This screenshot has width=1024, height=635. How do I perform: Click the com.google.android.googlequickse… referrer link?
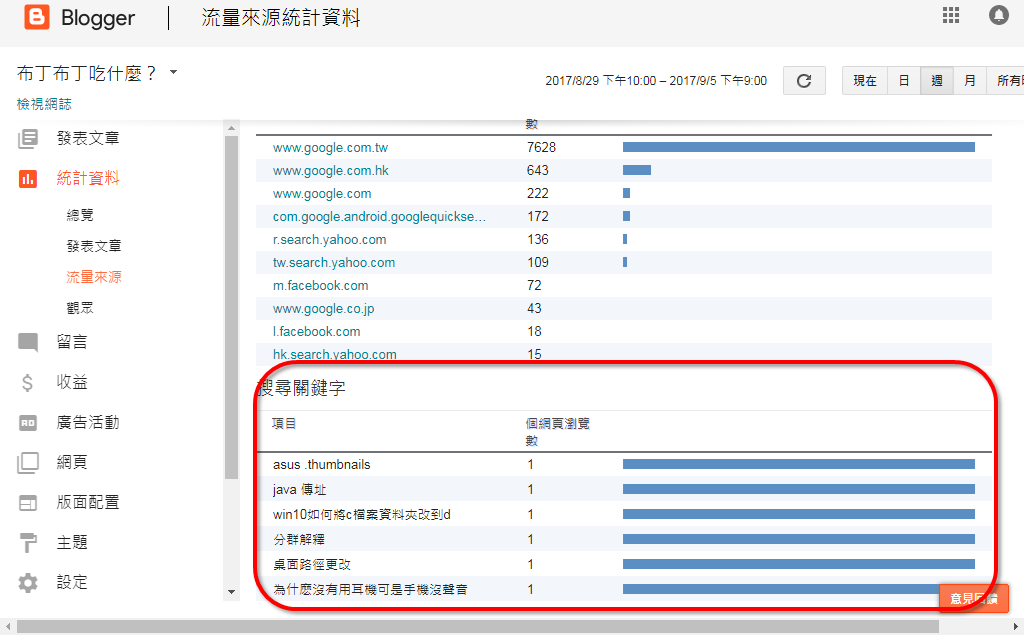coord(379,216)
